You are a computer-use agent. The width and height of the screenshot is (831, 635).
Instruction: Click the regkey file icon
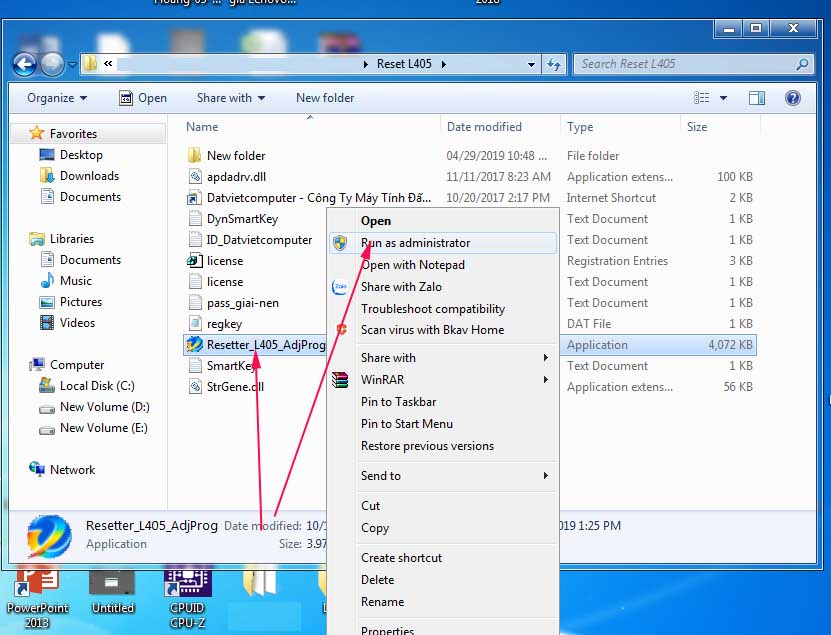point(195,323)
